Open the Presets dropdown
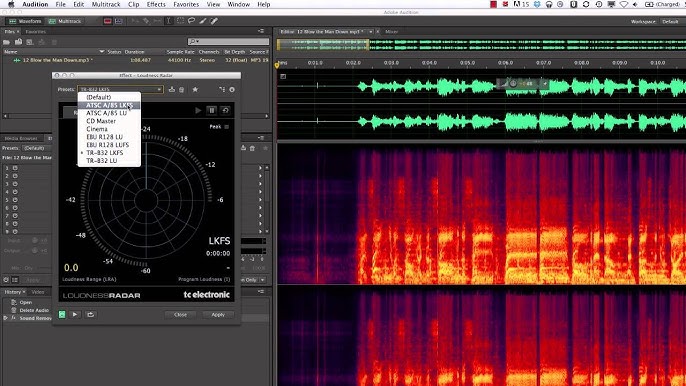Viewport: 686px width, 386px height. (120, 89)
